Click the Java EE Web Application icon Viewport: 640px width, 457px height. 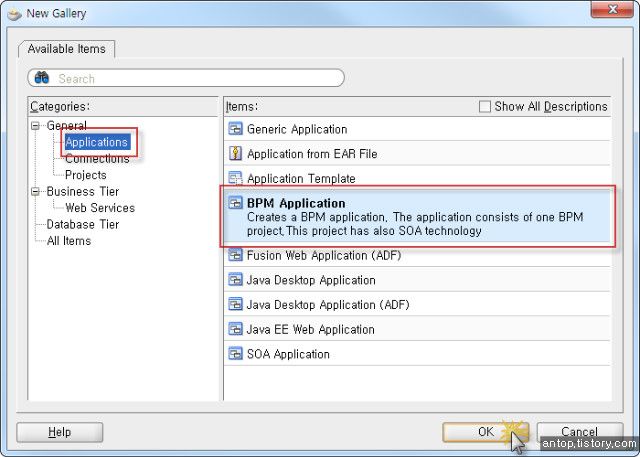(x=235, y=329)
